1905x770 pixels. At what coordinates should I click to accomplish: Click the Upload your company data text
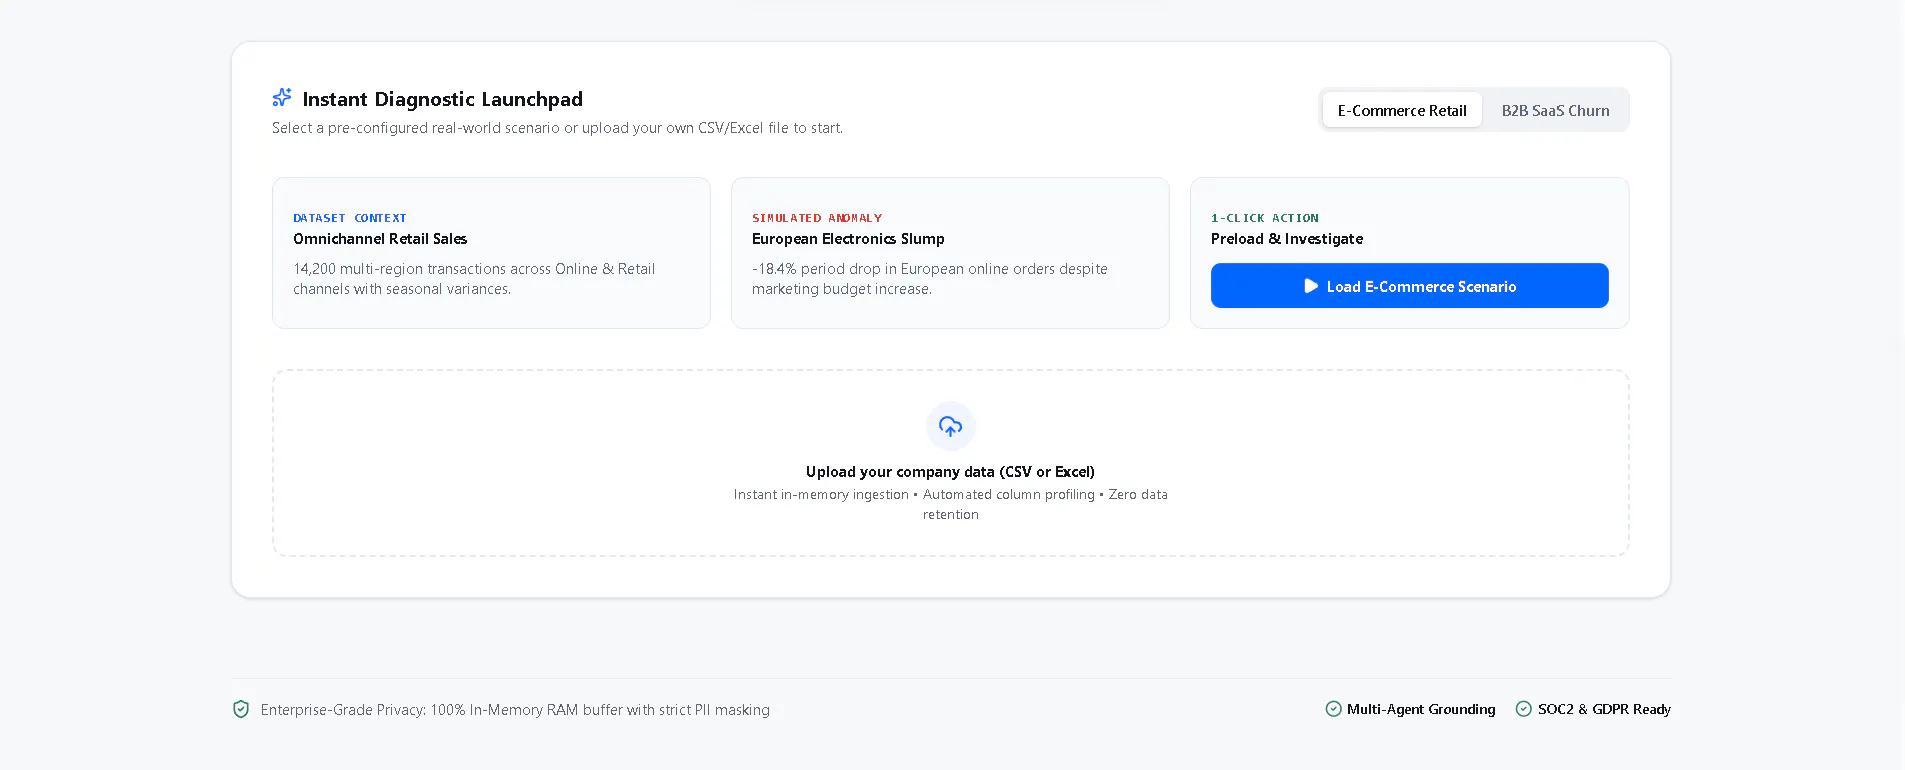950,472
